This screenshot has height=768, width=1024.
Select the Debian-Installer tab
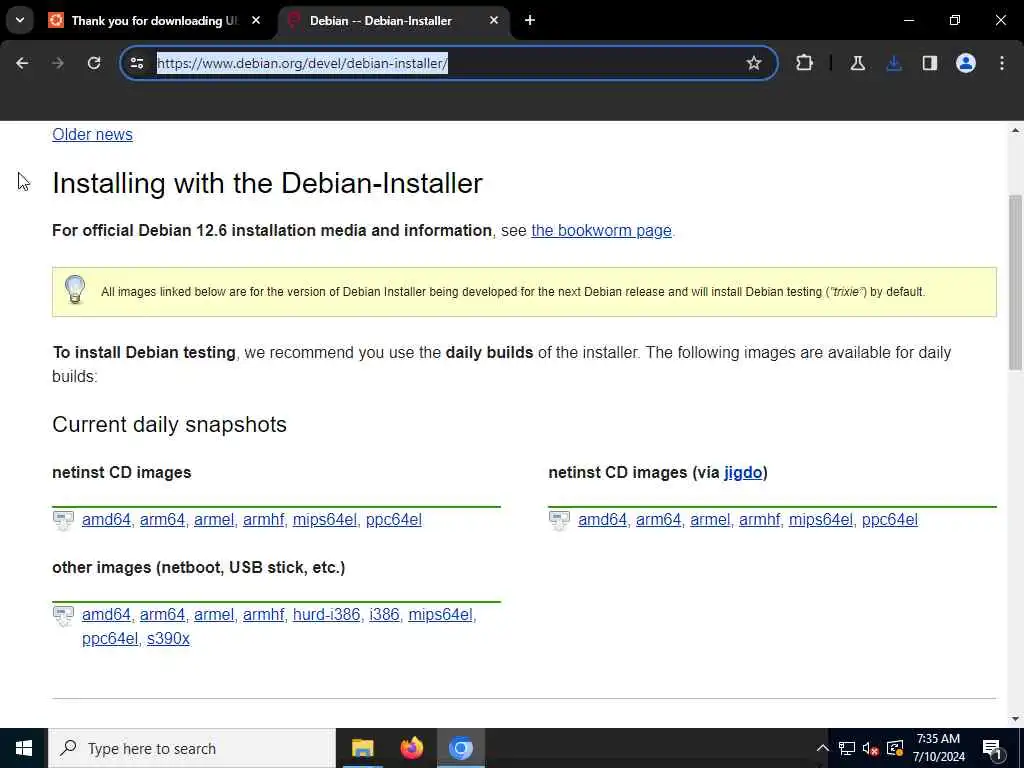click(x=392, y=20)
